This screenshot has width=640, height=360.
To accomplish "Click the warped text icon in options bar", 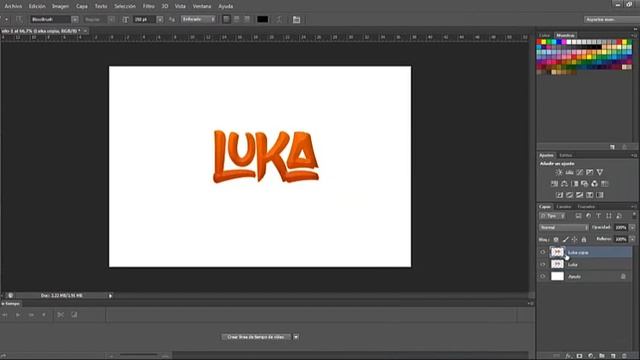I will 279,20.
